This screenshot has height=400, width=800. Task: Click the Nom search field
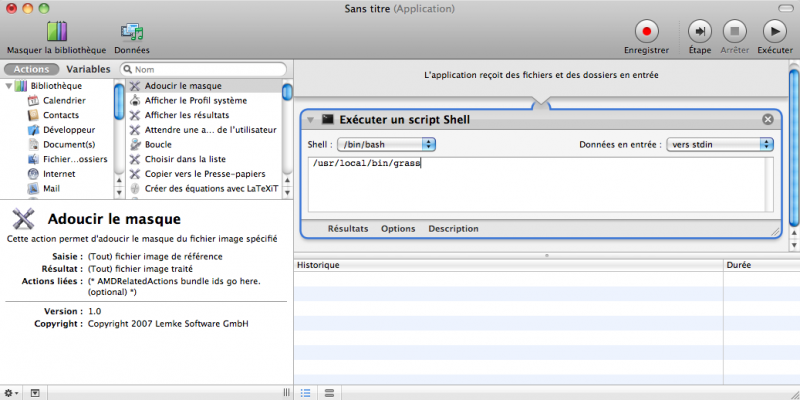(205, 69)
